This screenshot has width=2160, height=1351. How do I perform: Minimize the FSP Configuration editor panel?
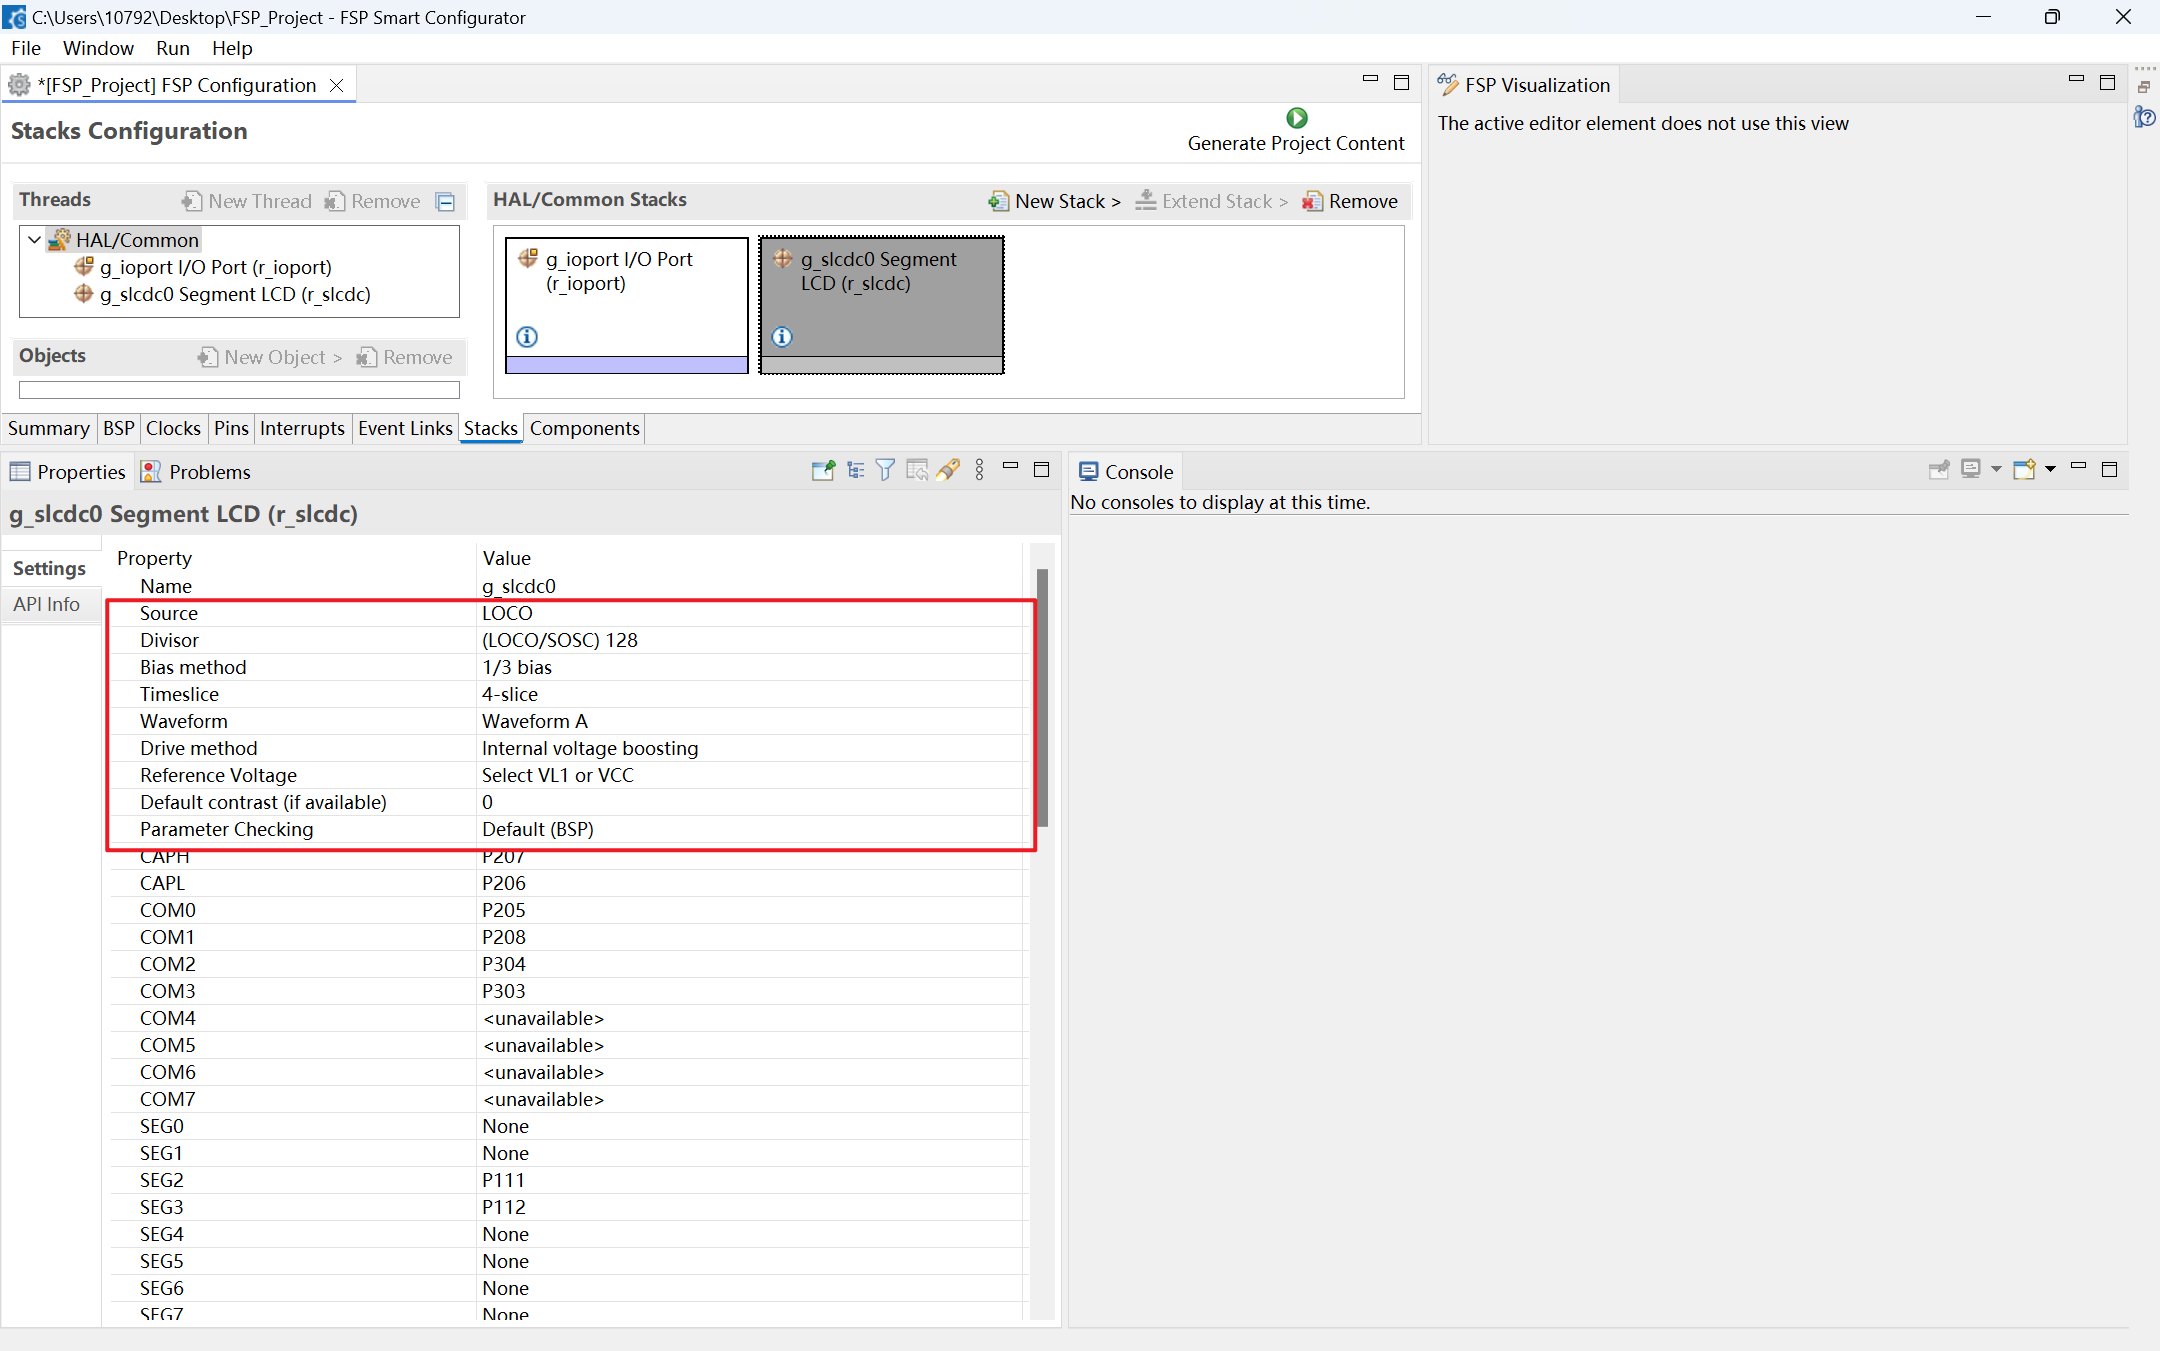coord(1370,79)
